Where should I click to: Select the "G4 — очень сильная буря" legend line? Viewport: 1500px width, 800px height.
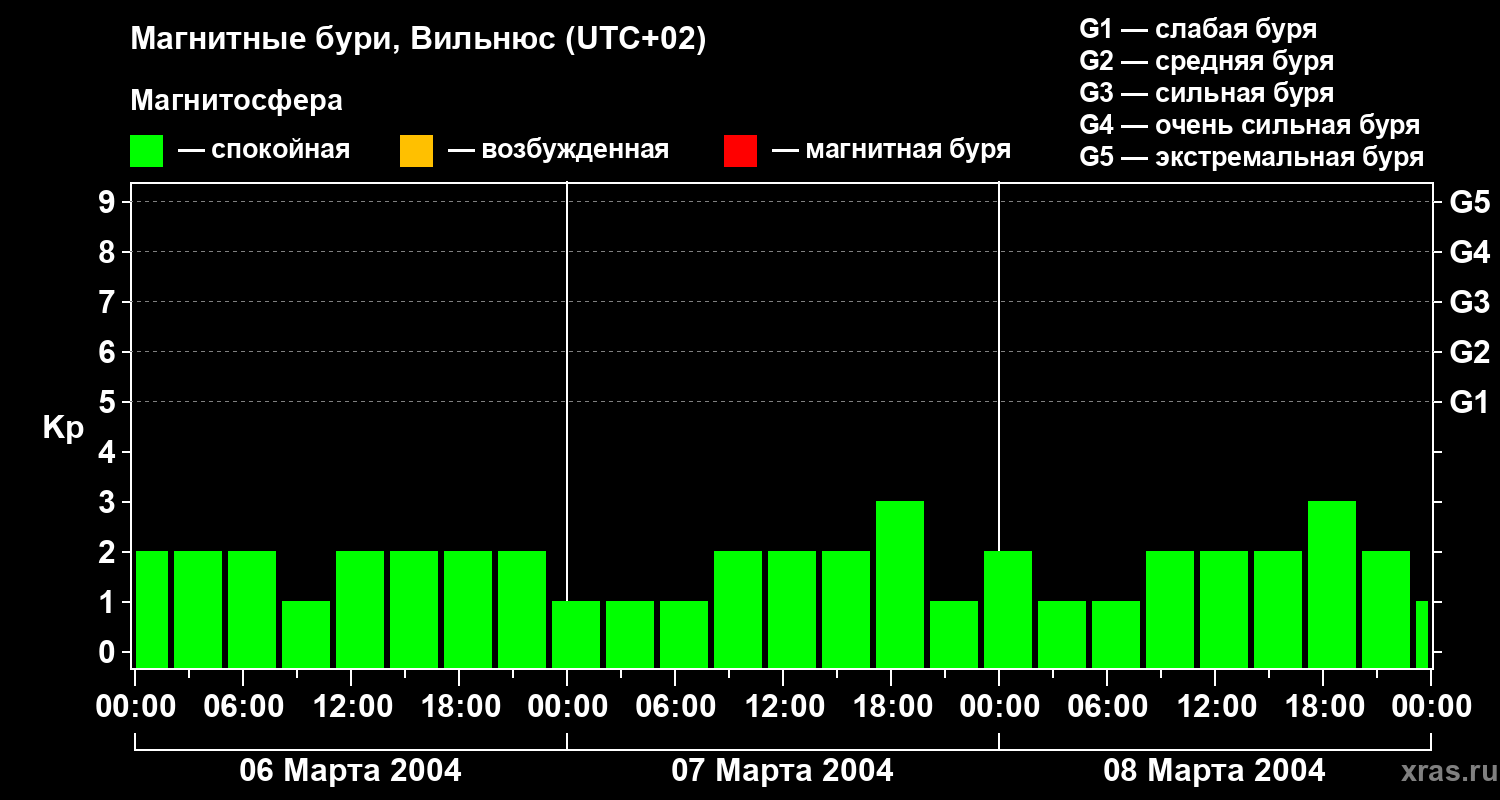coord(1250,125)
